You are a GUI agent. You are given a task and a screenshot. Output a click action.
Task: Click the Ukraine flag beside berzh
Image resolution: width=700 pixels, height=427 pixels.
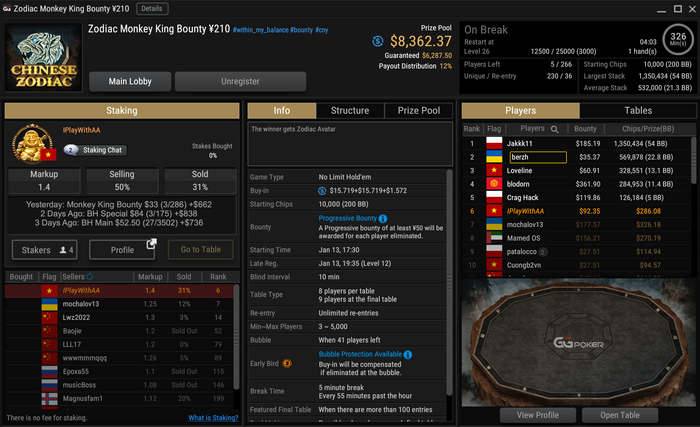tap(494, 157)
